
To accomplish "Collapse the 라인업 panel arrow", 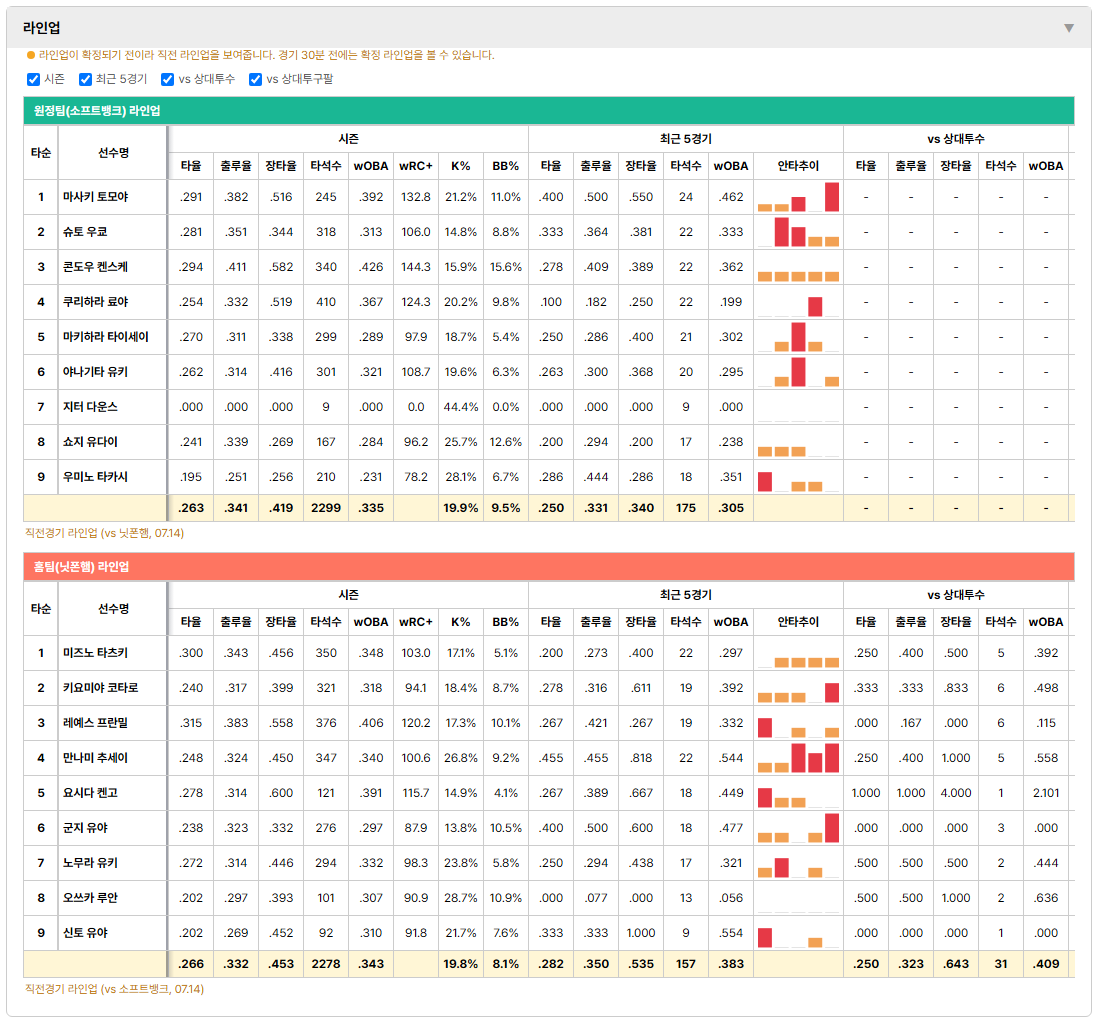I will tap(1069, 28).
